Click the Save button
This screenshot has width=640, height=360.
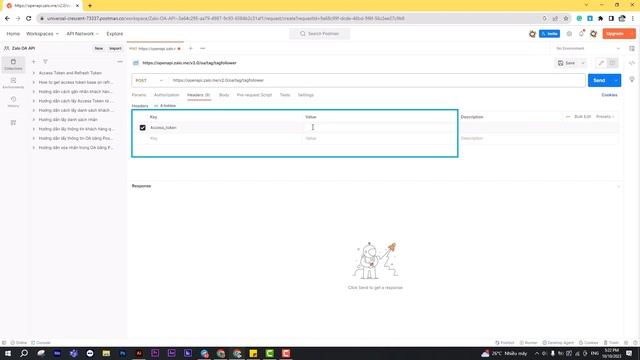(567, 63)
